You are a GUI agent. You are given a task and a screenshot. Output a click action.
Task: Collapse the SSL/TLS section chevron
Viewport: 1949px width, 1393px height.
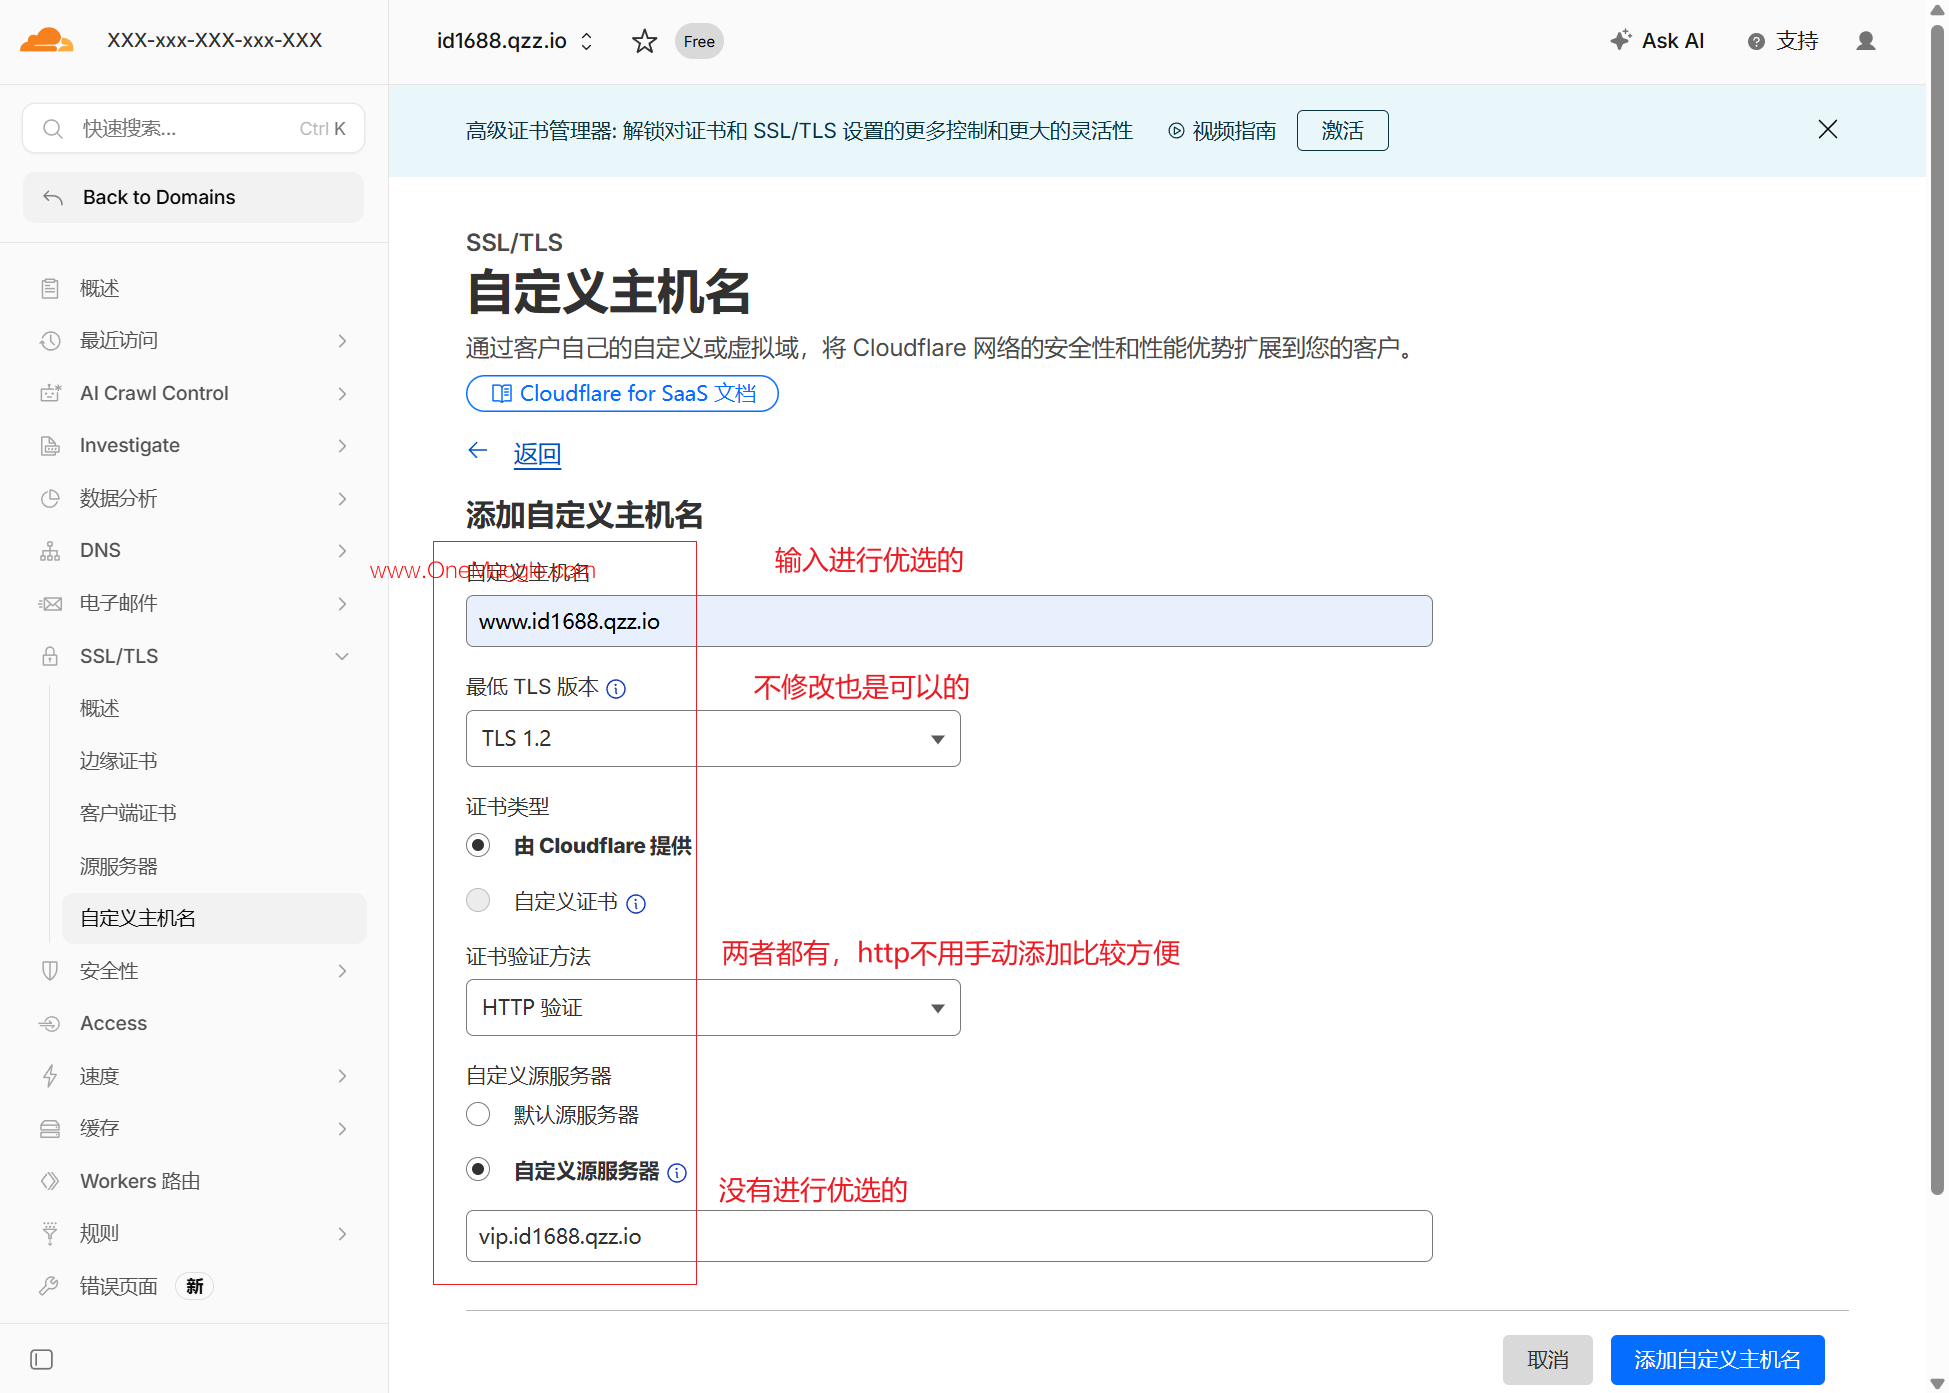342,656
